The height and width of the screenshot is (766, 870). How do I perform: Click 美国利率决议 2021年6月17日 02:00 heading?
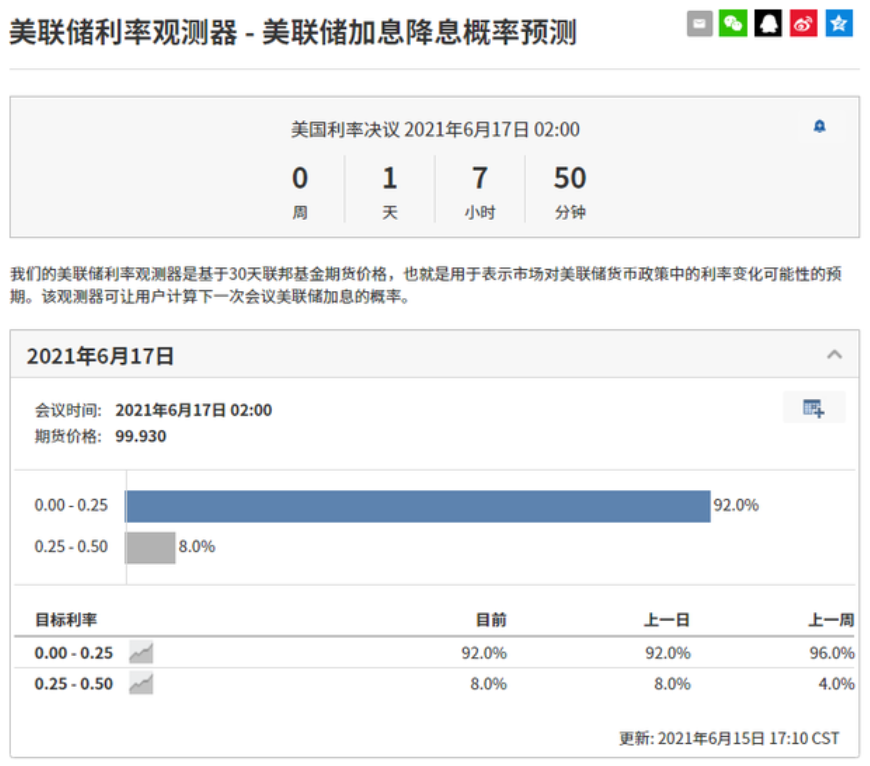pos(436,130)
